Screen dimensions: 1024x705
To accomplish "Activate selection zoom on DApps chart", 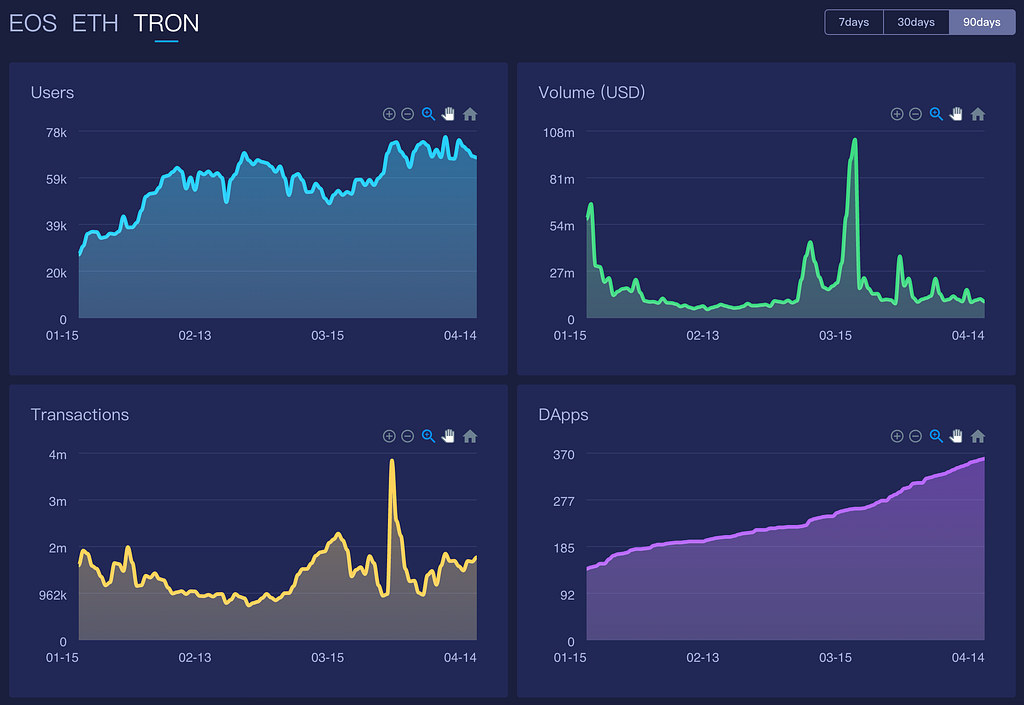I will click(x=936, y=436).
